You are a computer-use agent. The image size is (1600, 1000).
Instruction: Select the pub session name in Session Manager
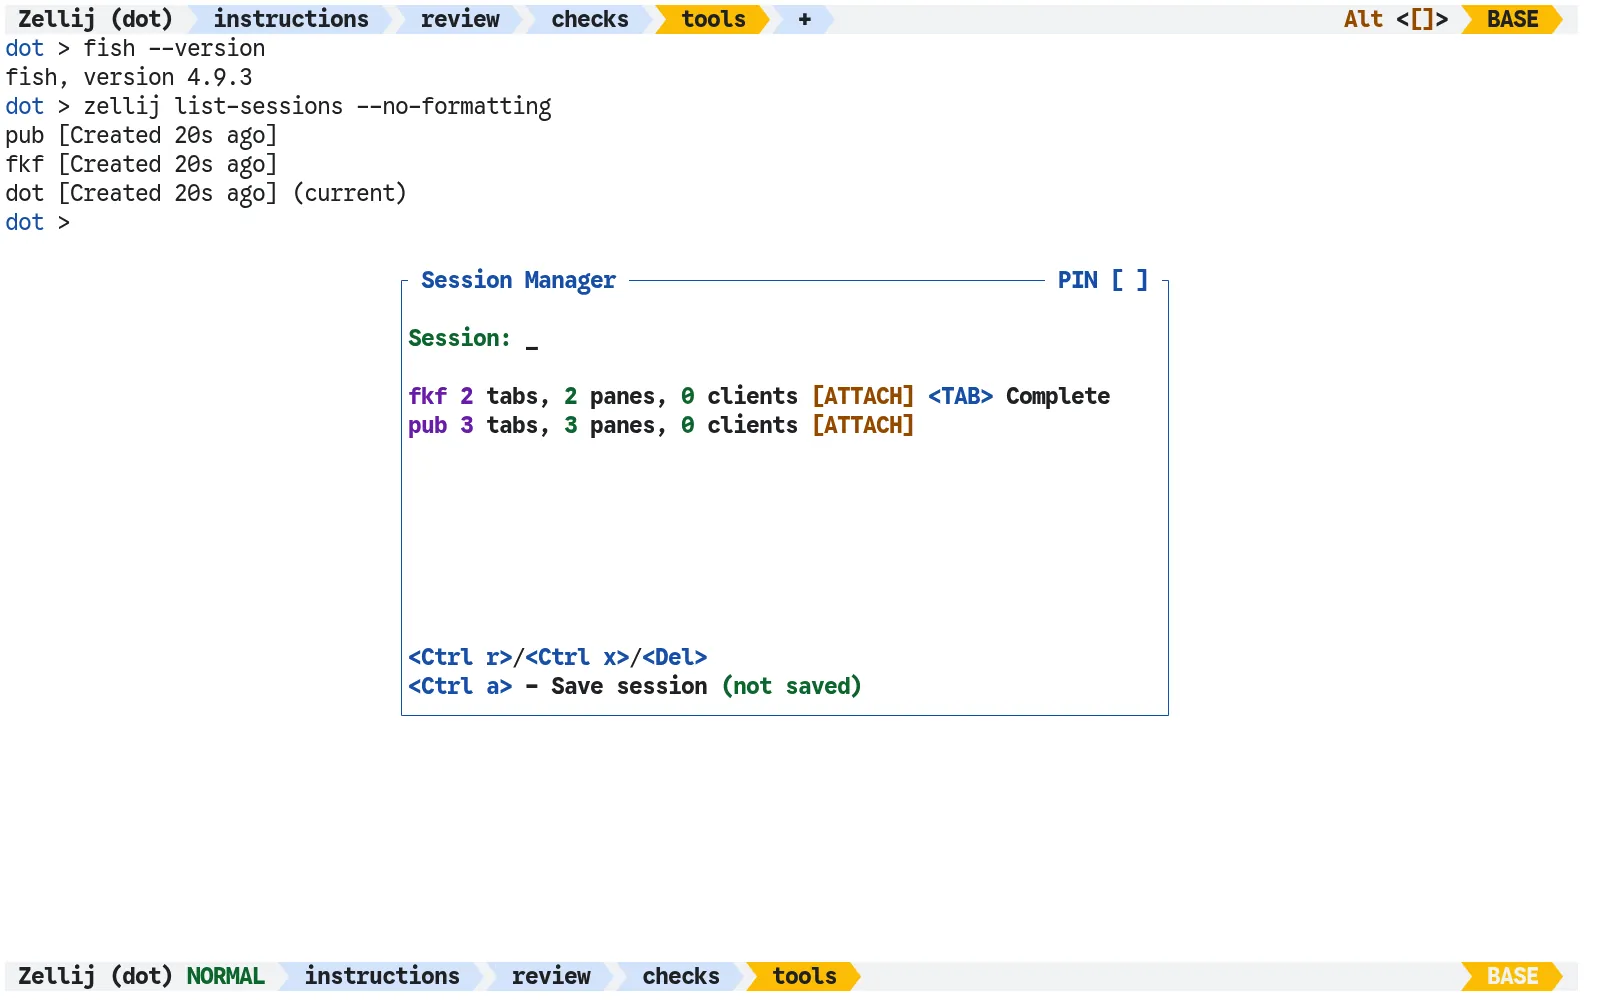click(428, 425)
